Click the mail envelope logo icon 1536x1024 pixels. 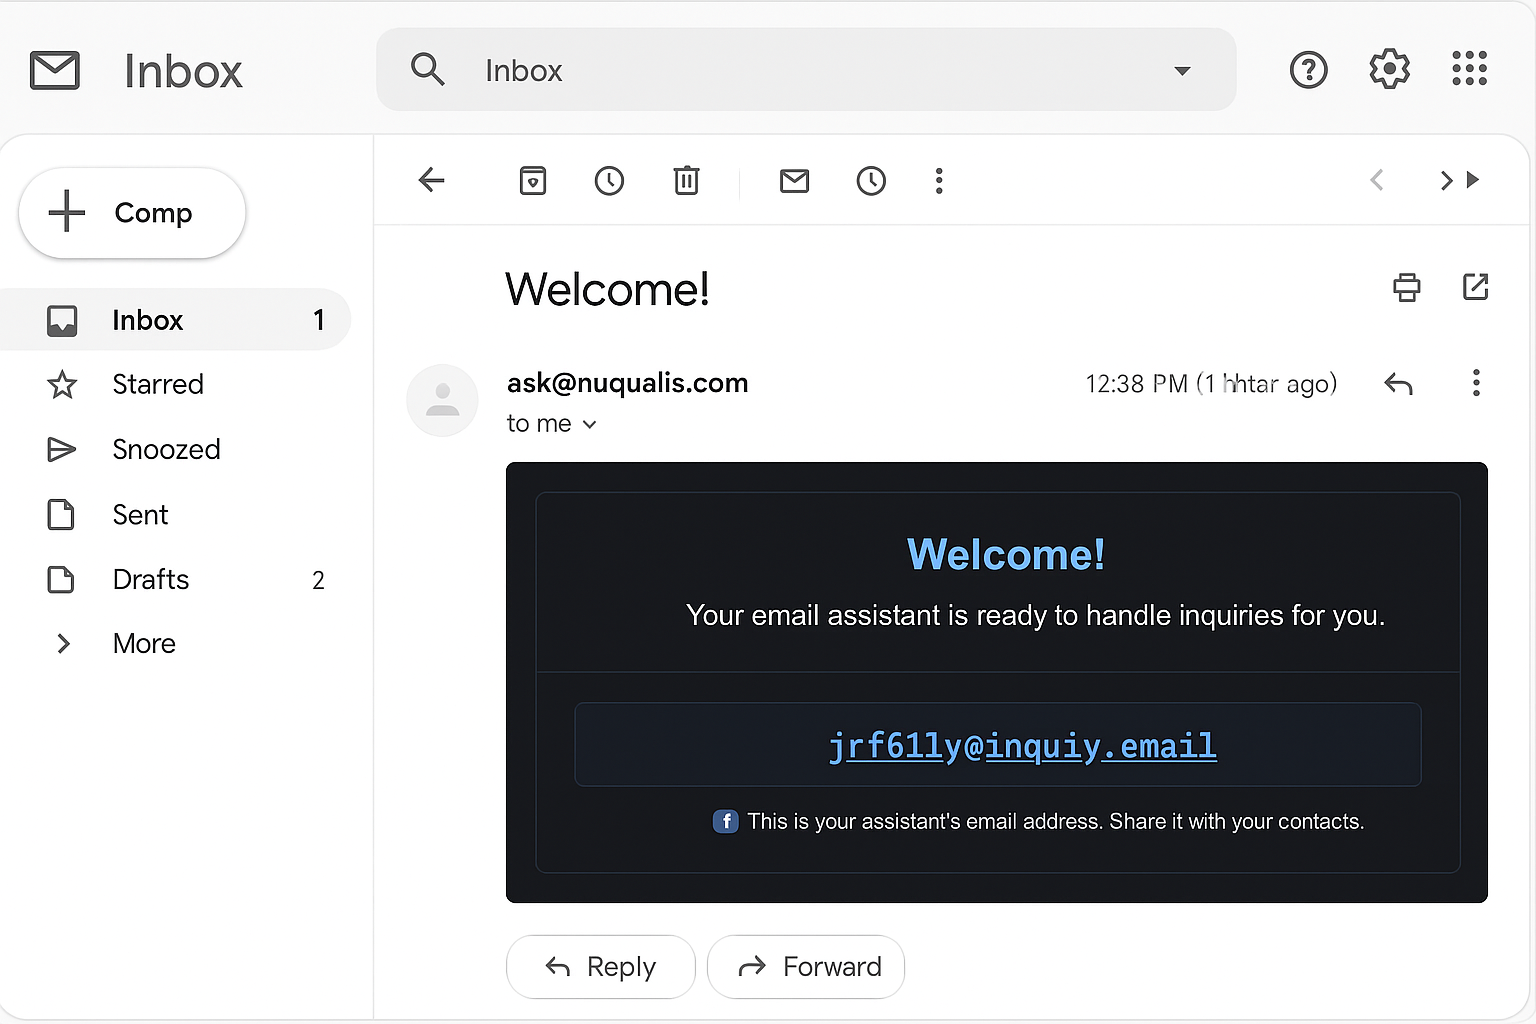pyautogui.click(x=55, y=71)
